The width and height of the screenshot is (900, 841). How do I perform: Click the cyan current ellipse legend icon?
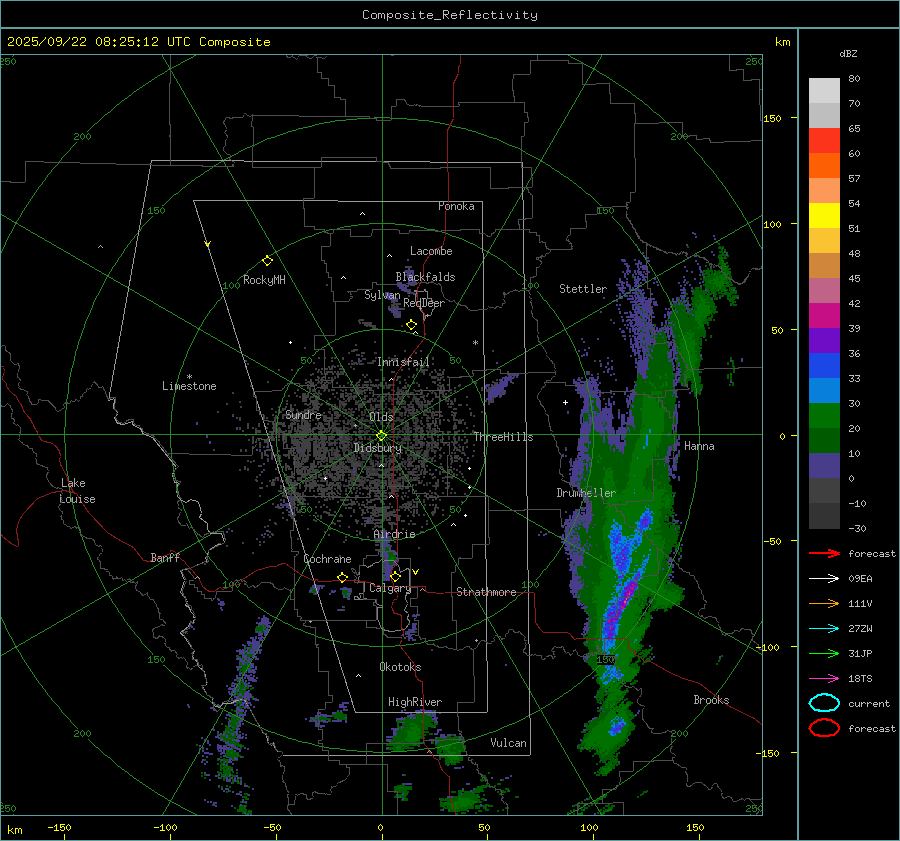pos(823,703)
